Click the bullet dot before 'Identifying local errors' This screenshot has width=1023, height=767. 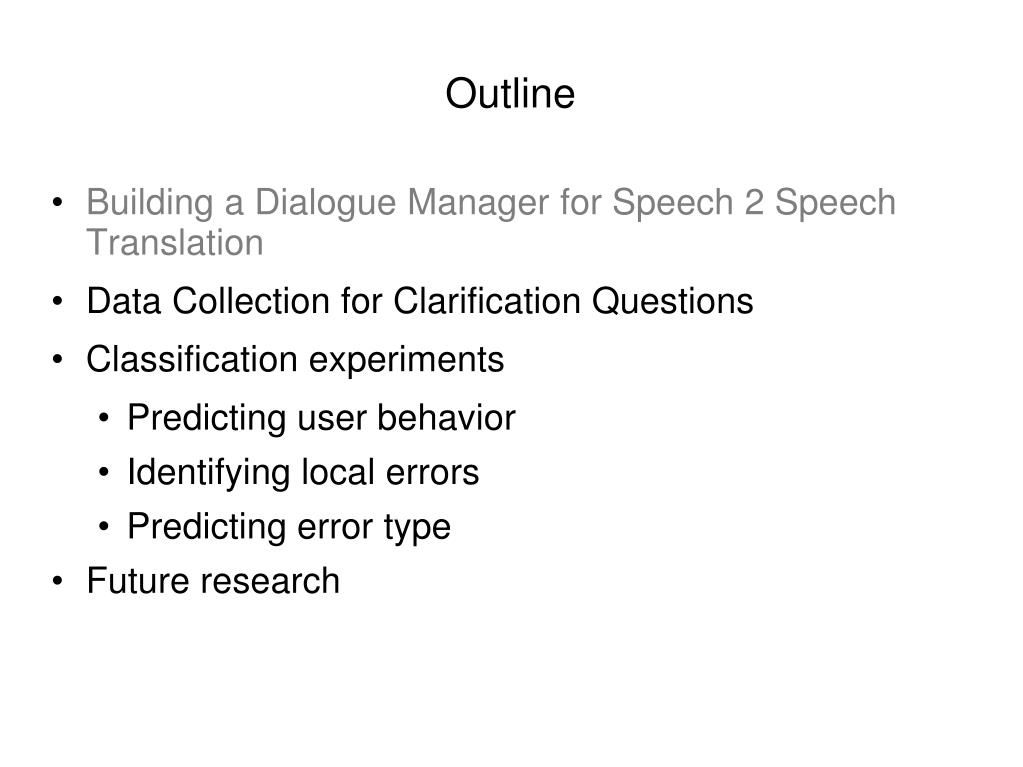(x=104, y=472)
